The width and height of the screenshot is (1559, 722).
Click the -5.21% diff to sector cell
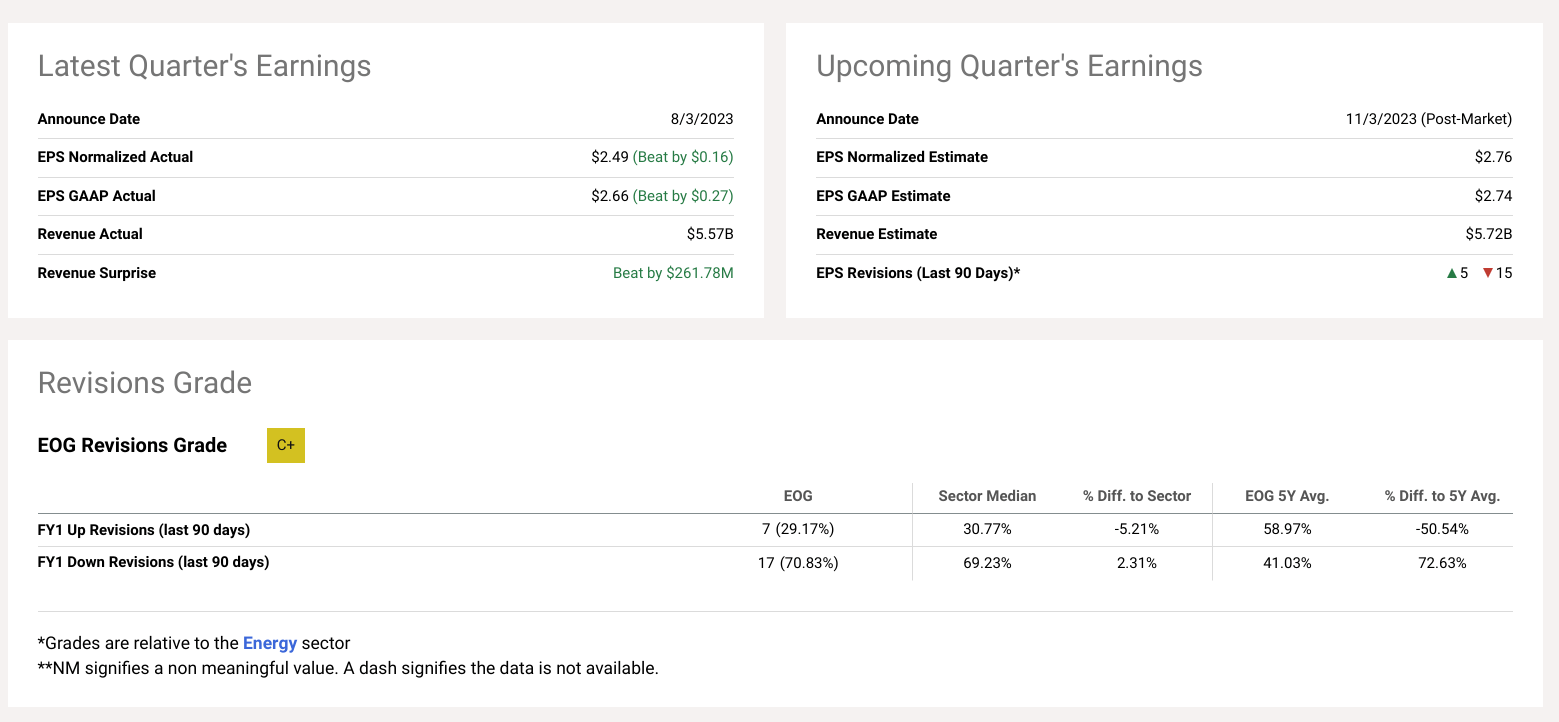coord(1137,530)
